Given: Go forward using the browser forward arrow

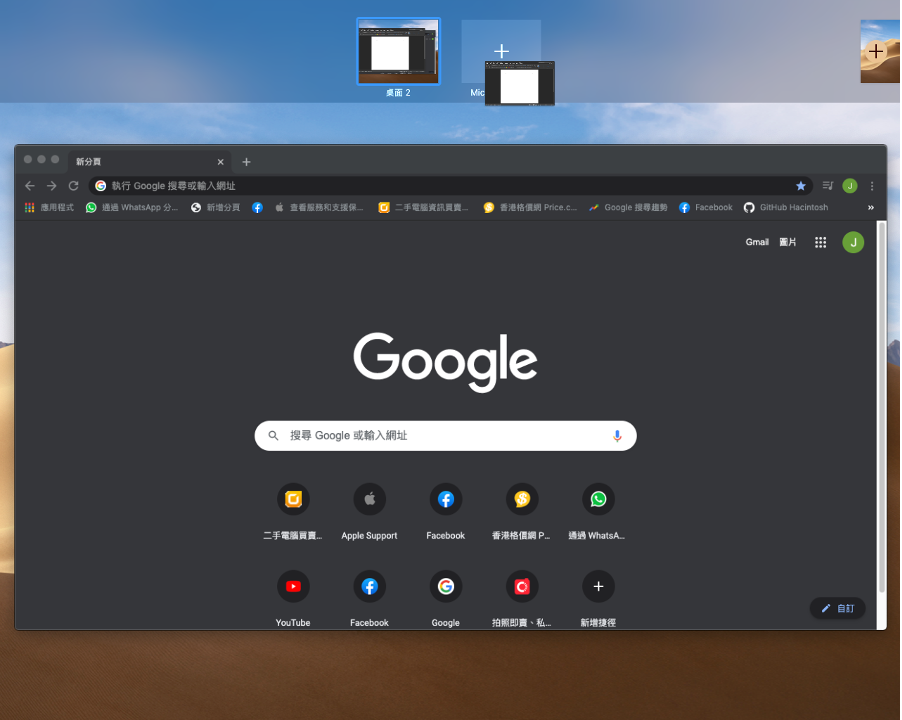Looking at the screenshot, I should (x=52, y=186).
